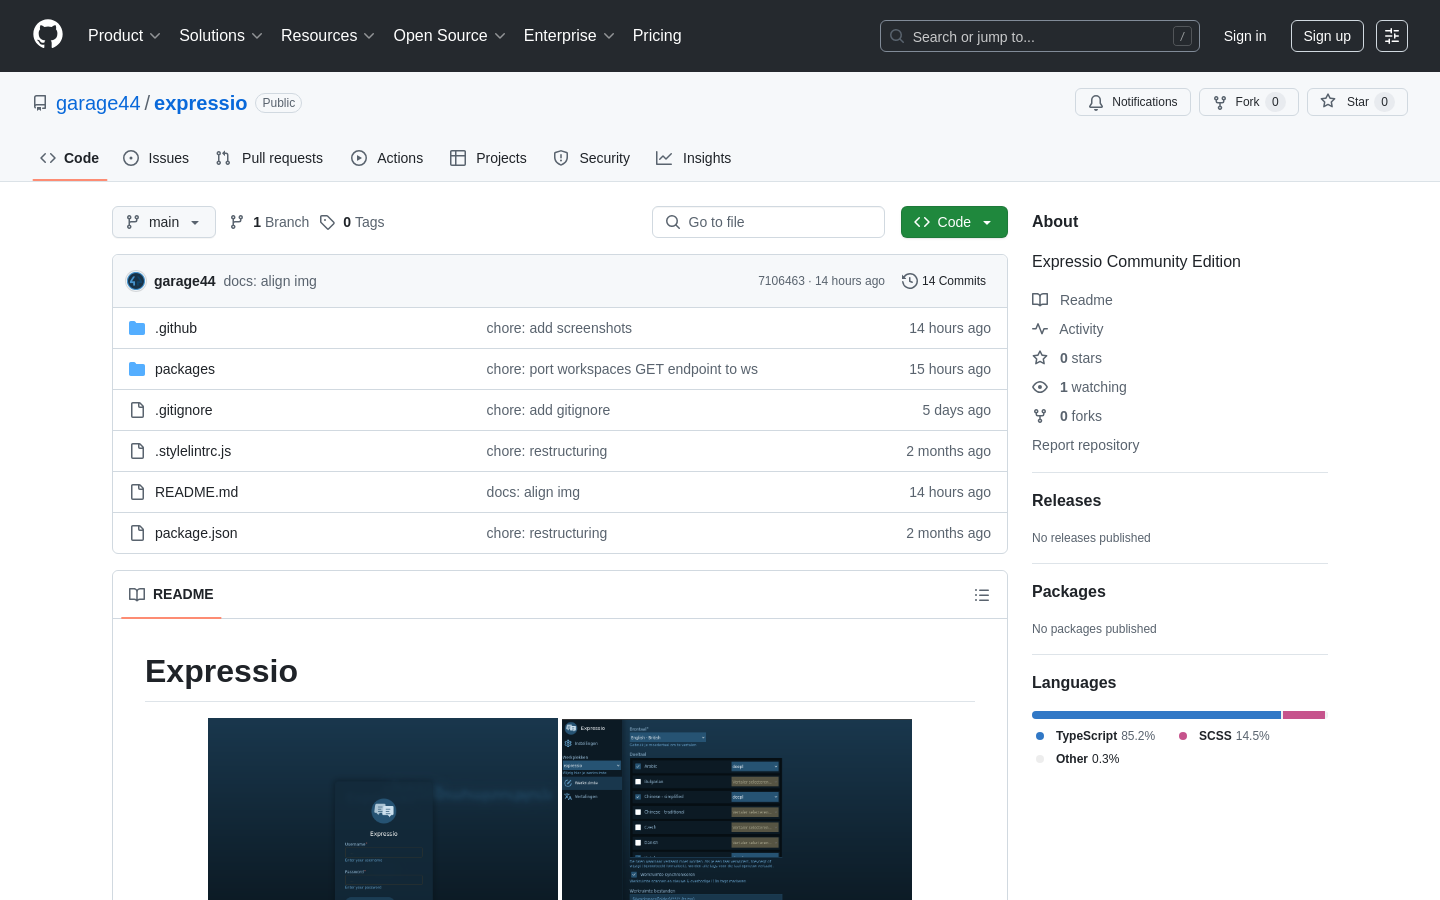The height and width of the screenshot is (900, 1440).
Task: Open 14 Commits history
Action: click(x=944, y=281)
